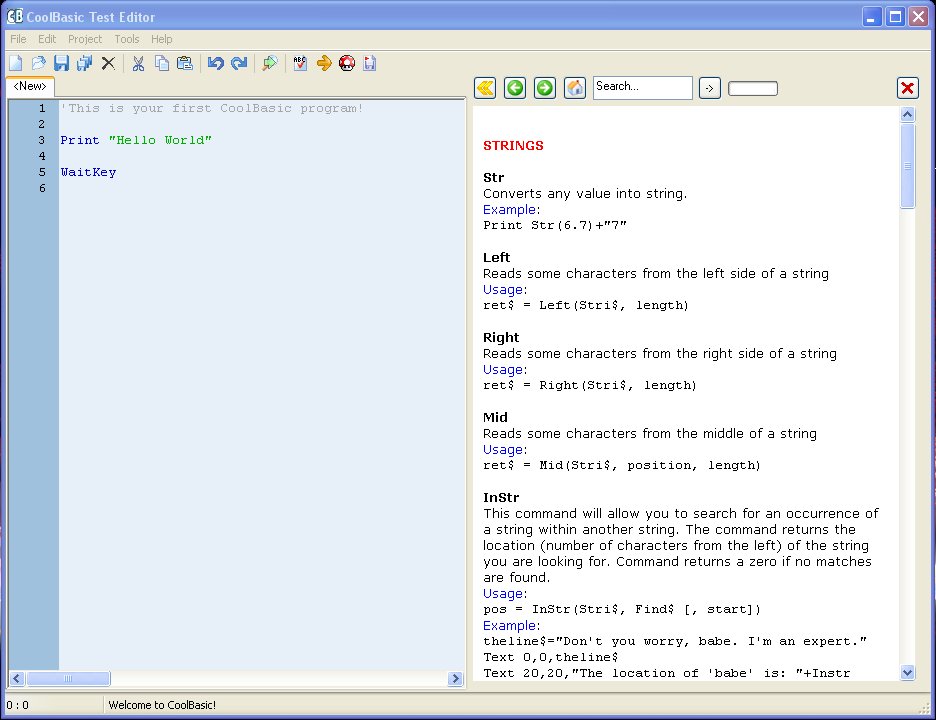
Task: Click 'Welcome to CoolBasic!' in status bar
Action: 162,705
